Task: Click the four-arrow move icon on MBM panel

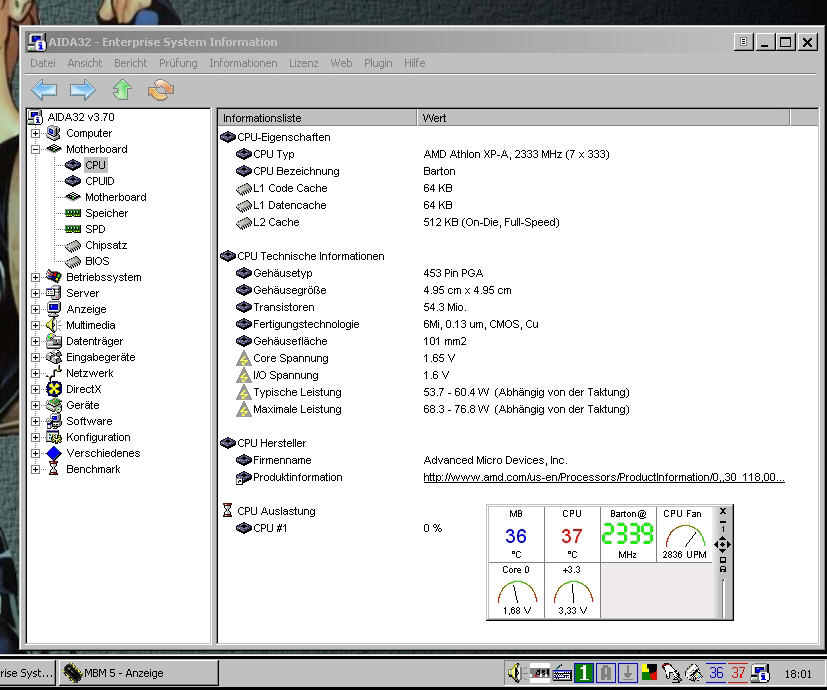Action: click(723, 544)
